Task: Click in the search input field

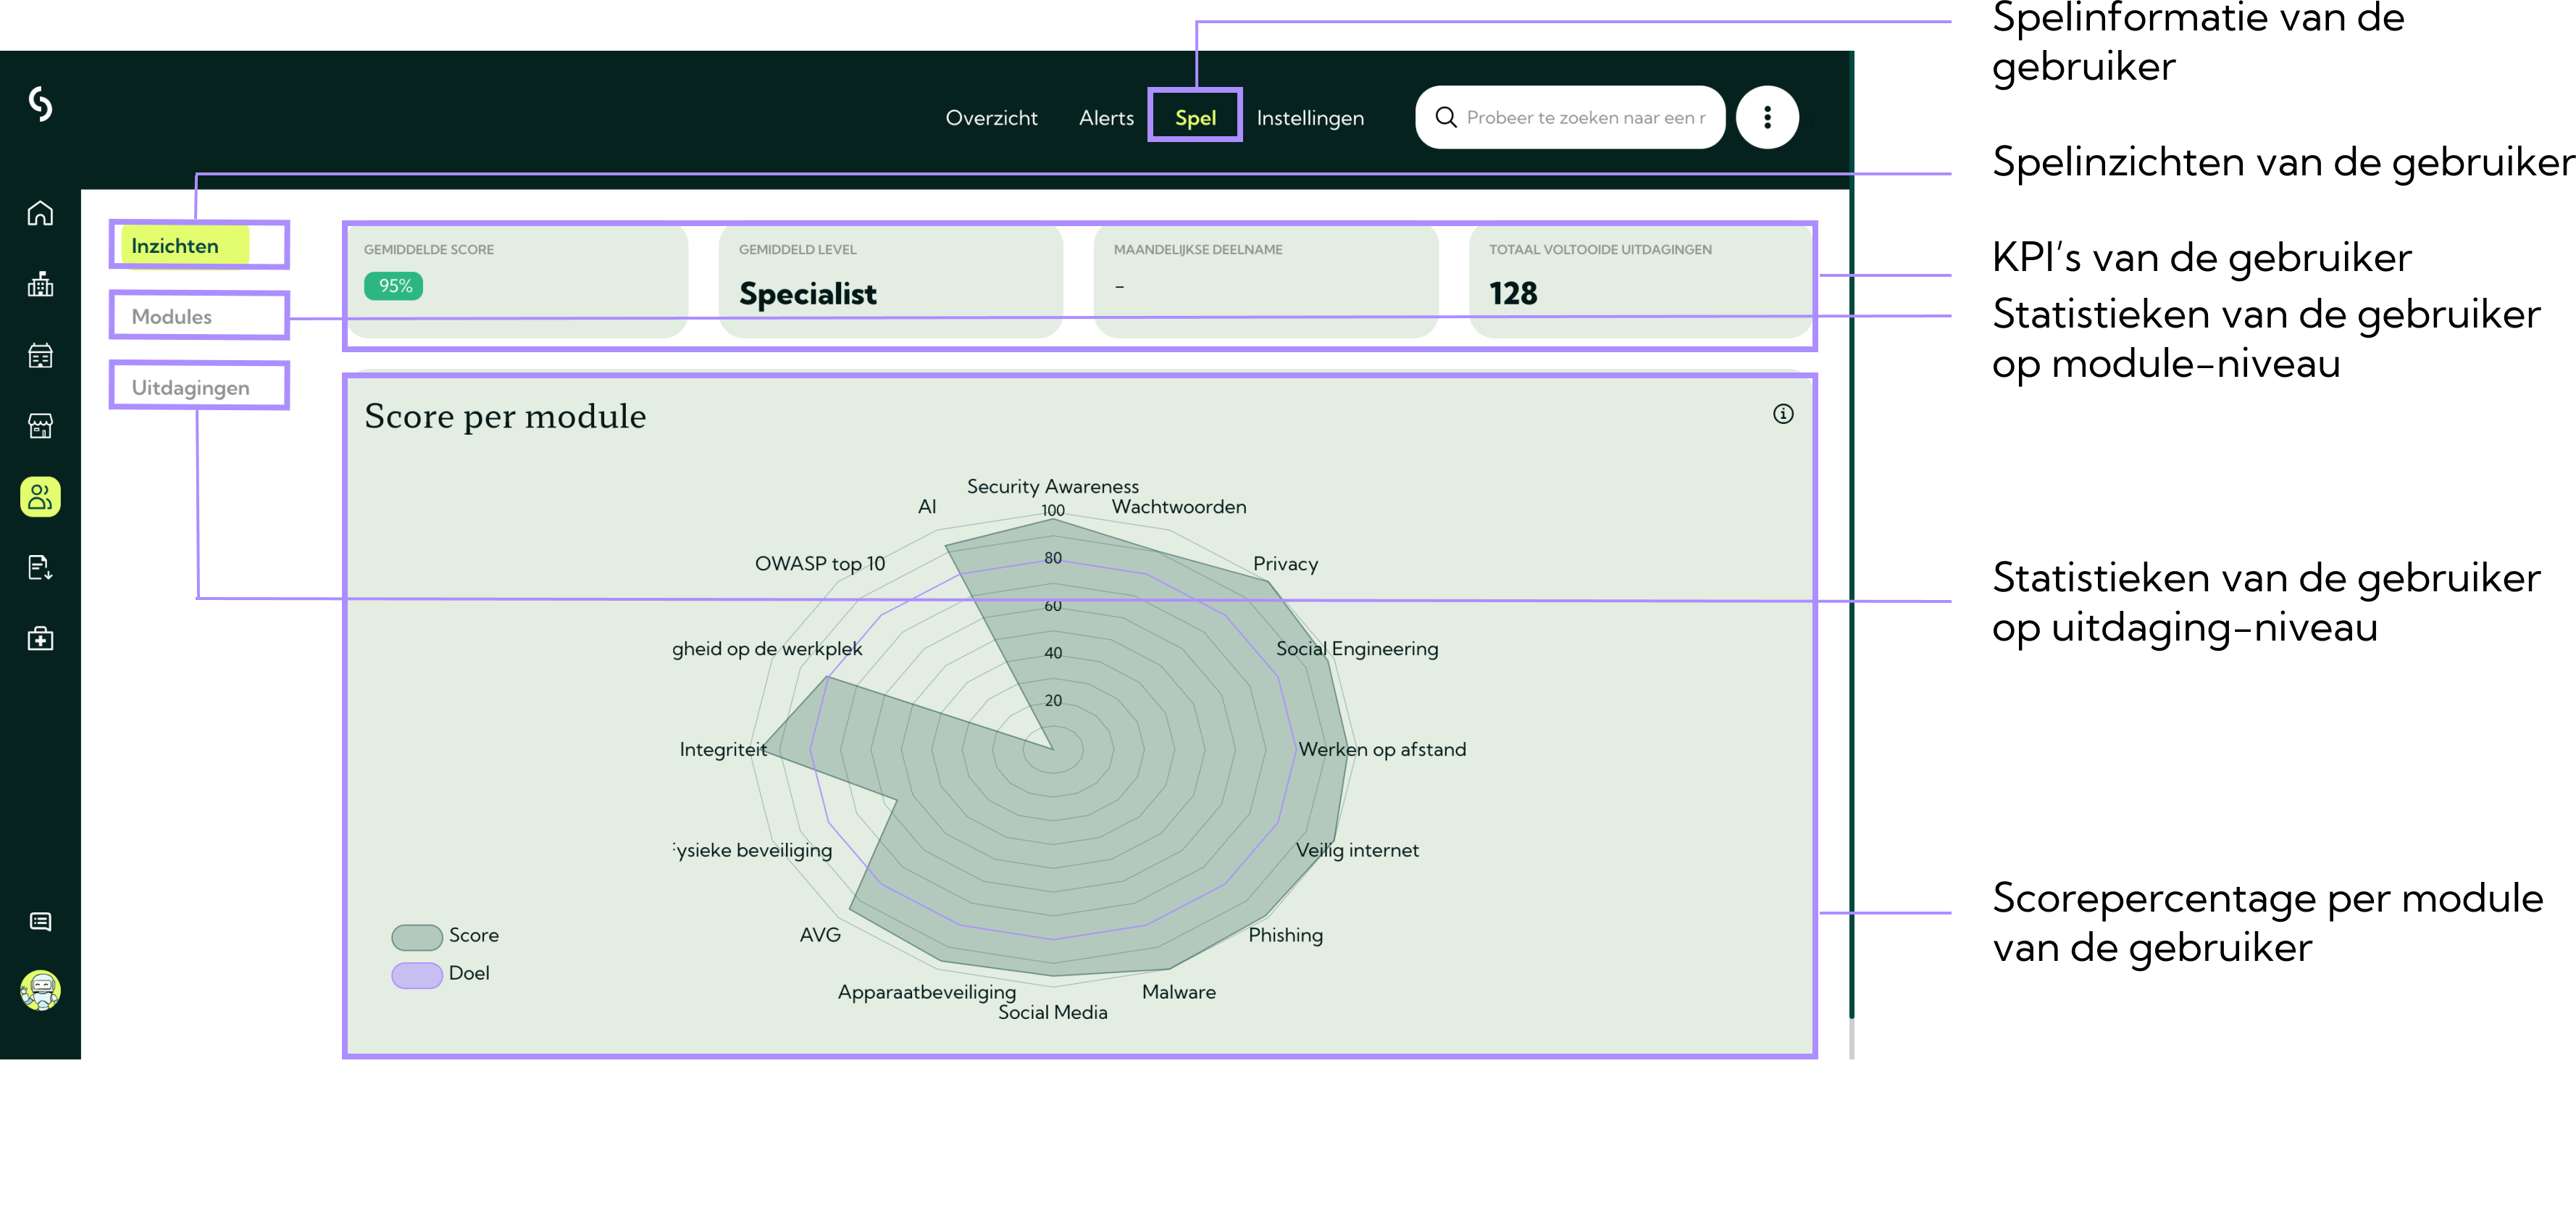Action: [1585, 118]
